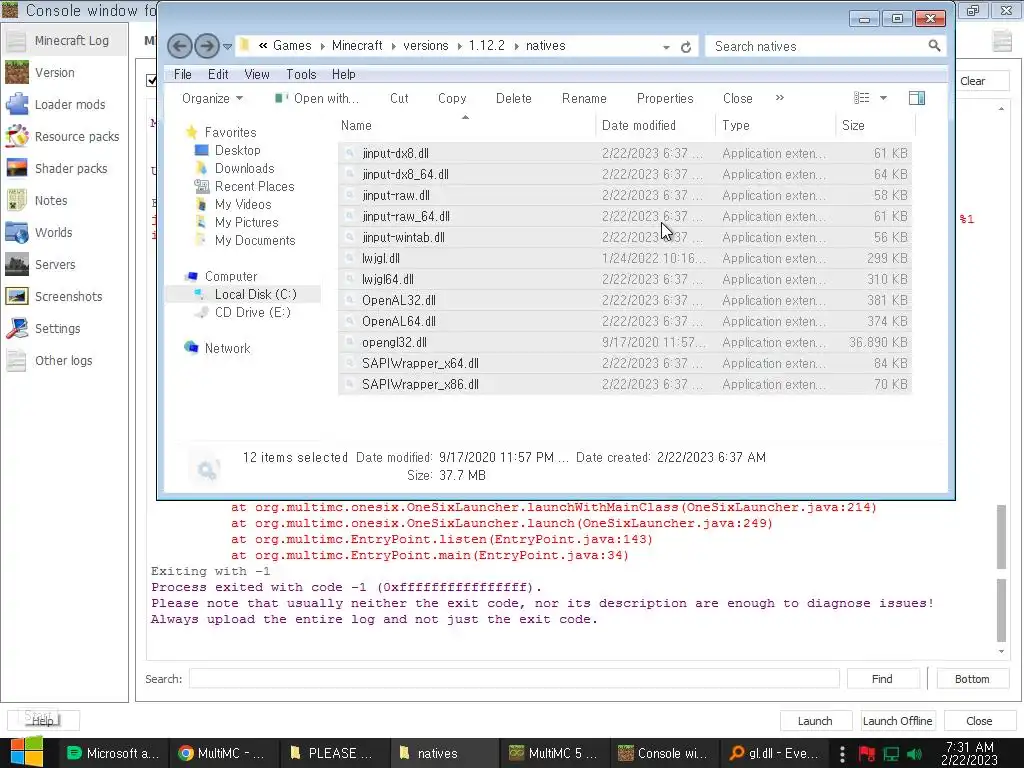Click the volume icon in system tray
Screen dimensions: 1024x768
[x=914, y=754]
